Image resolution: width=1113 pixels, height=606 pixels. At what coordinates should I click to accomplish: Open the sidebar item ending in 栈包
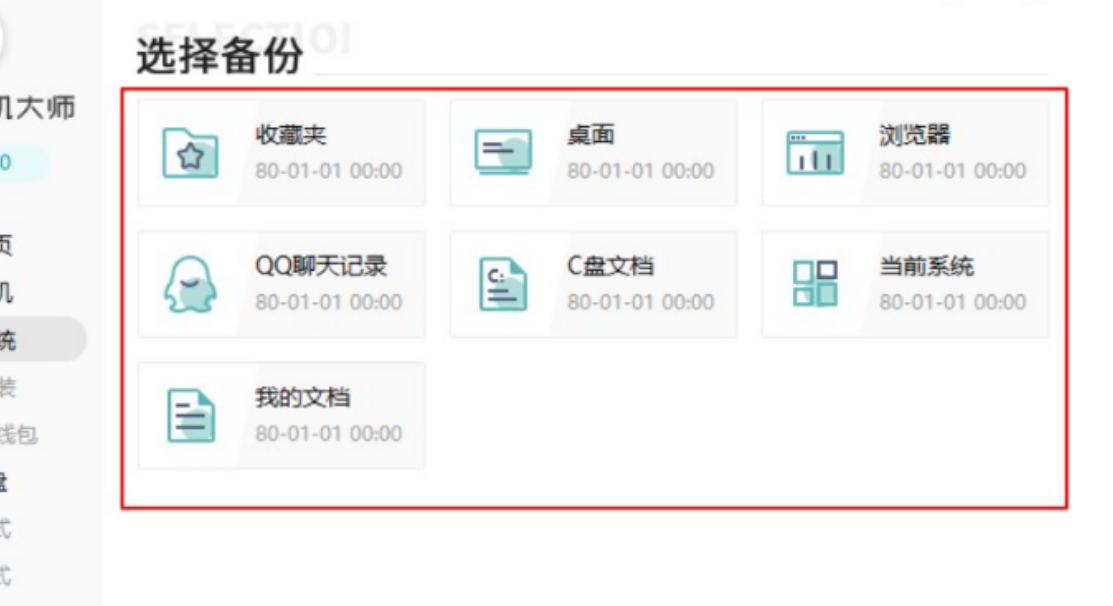point(18,434)
